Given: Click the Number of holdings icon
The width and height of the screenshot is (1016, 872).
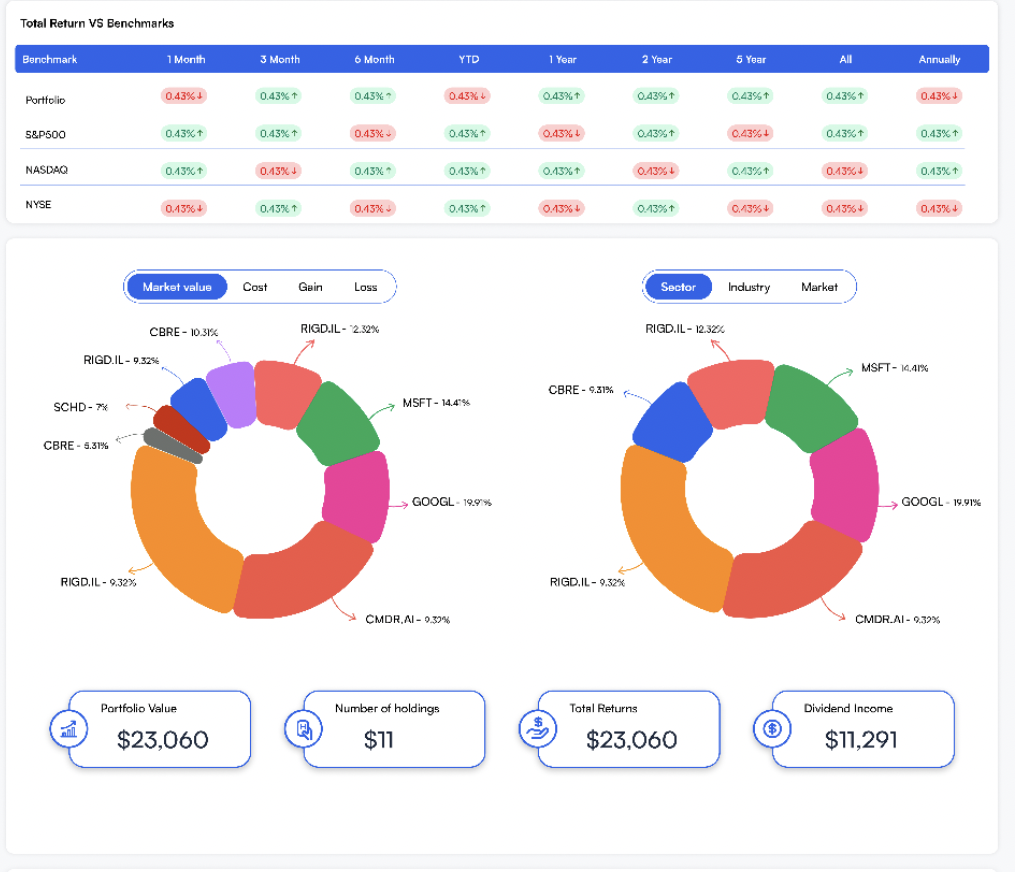Looking at the screenshot, I should (303, 728).
